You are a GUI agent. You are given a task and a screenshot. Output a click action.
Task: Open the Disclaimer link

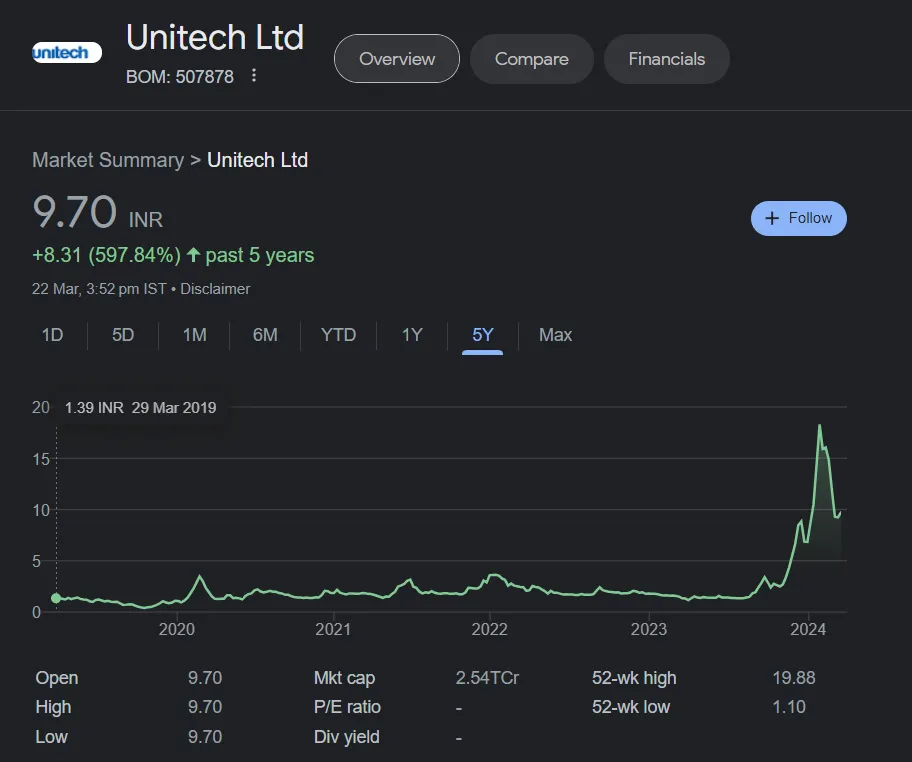click(215, 289)
